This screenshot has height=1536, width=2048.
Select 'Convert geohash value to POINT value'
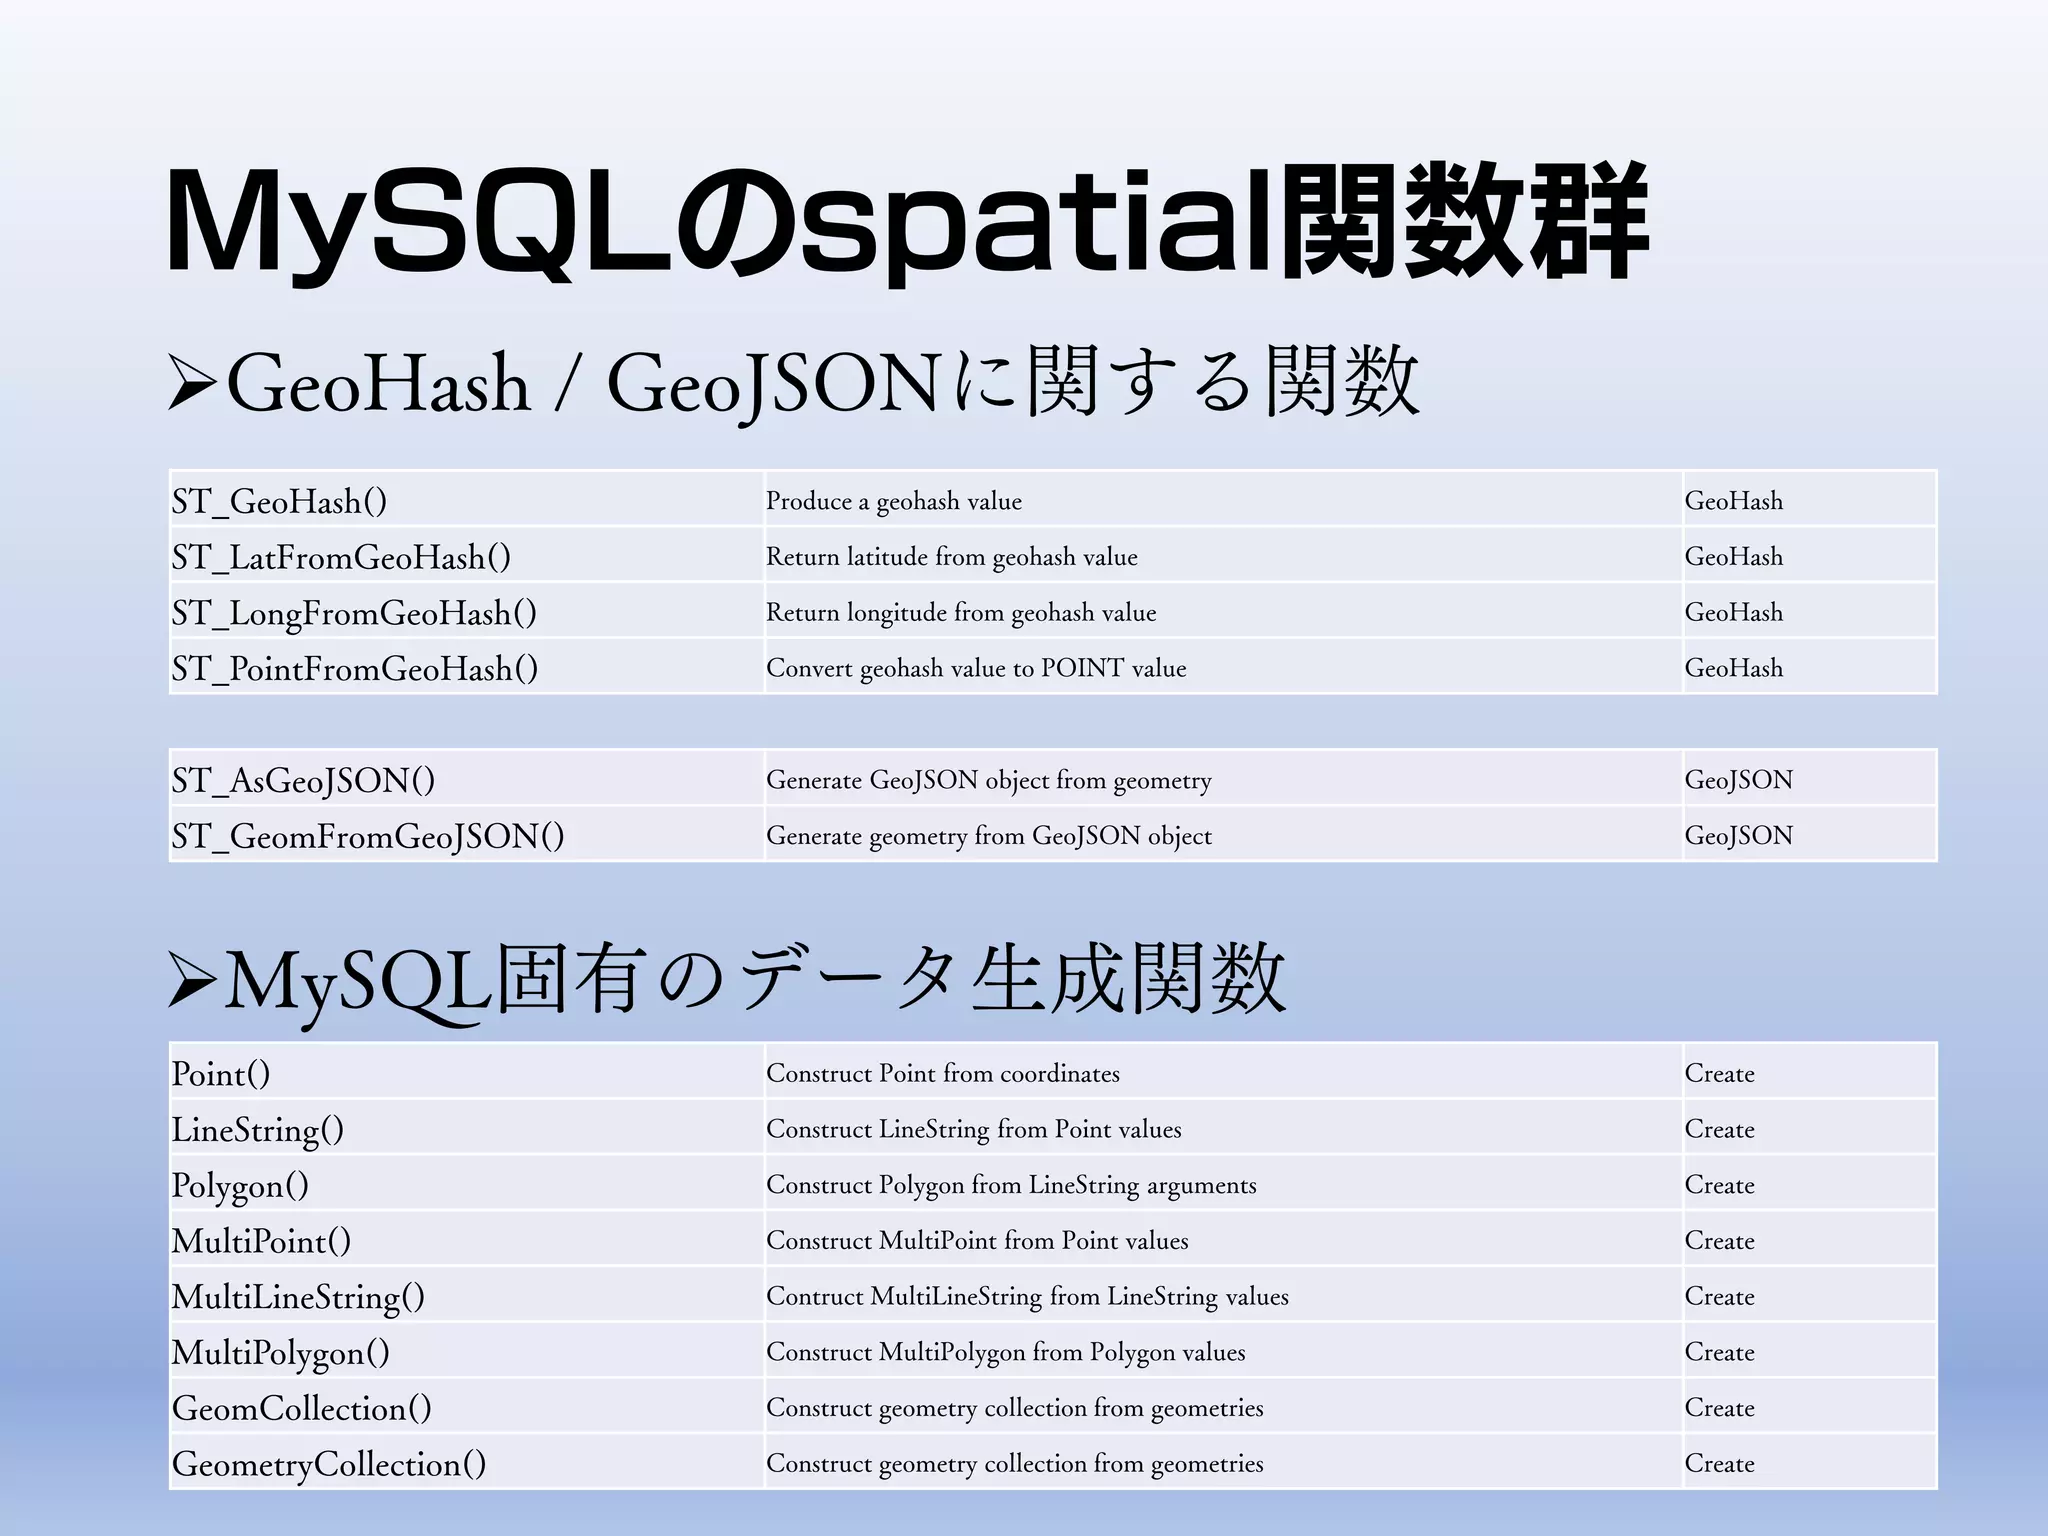pyautogui.click(x=976, y=669)
